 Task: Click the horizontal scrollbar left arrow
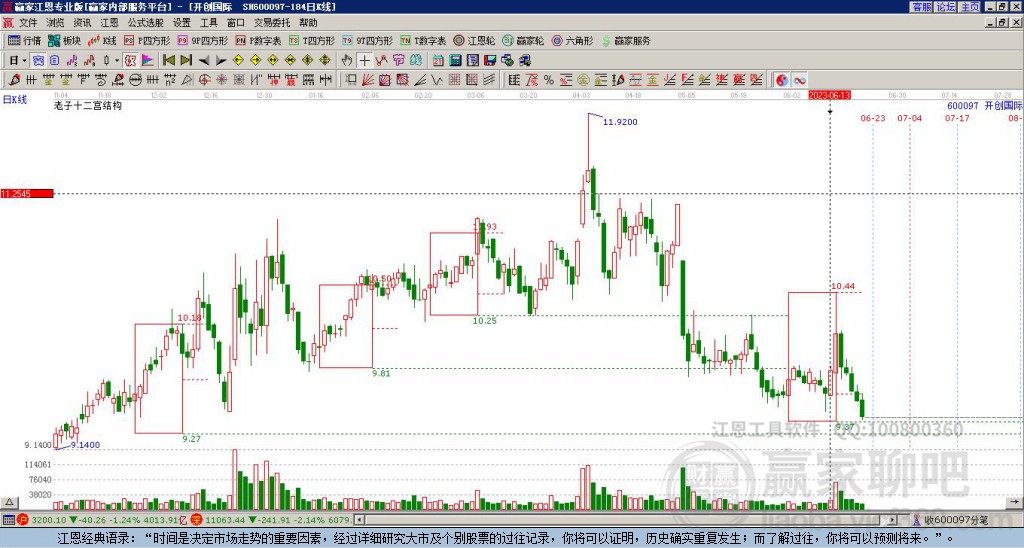point(359,520)
